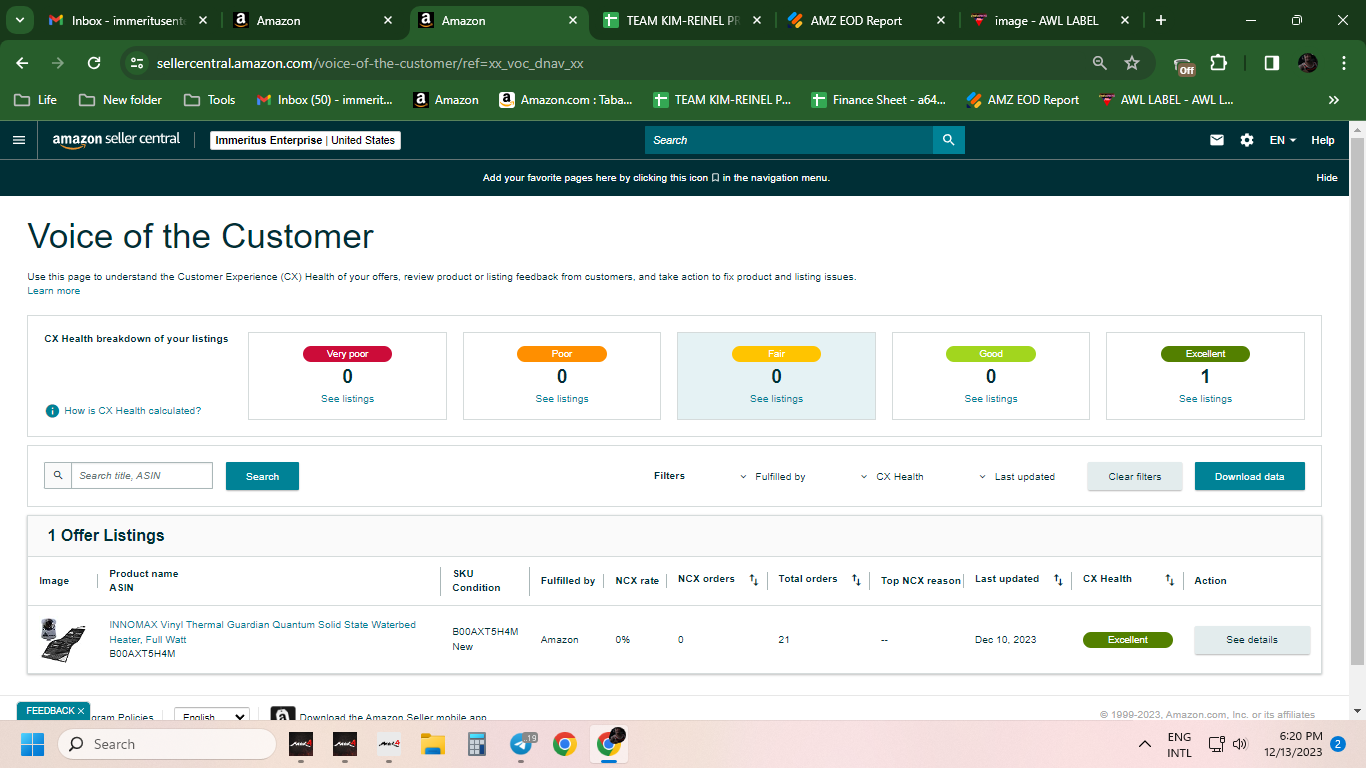Open the Learn more link
Image resolution: width=1366 pixels, height=768 pixels.
click(54, 291)
